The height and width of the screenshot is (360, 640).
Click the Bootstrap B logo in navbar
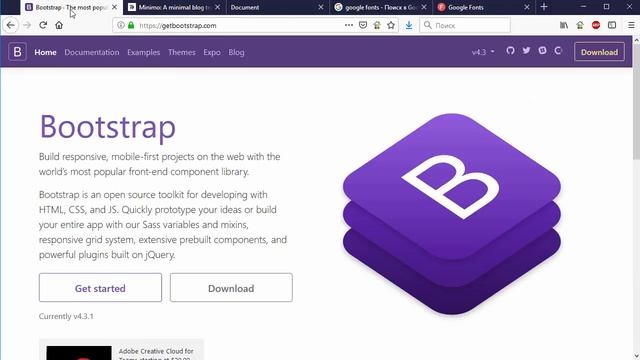tap(18, 52)
